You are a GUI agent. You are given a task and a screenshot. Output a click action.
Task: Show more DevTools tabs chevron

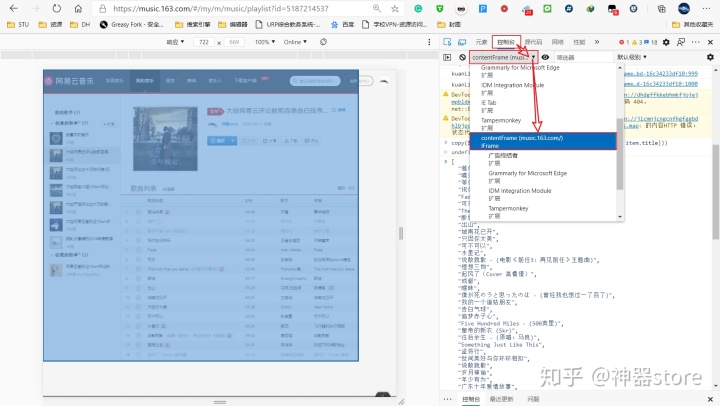point(596,42)
